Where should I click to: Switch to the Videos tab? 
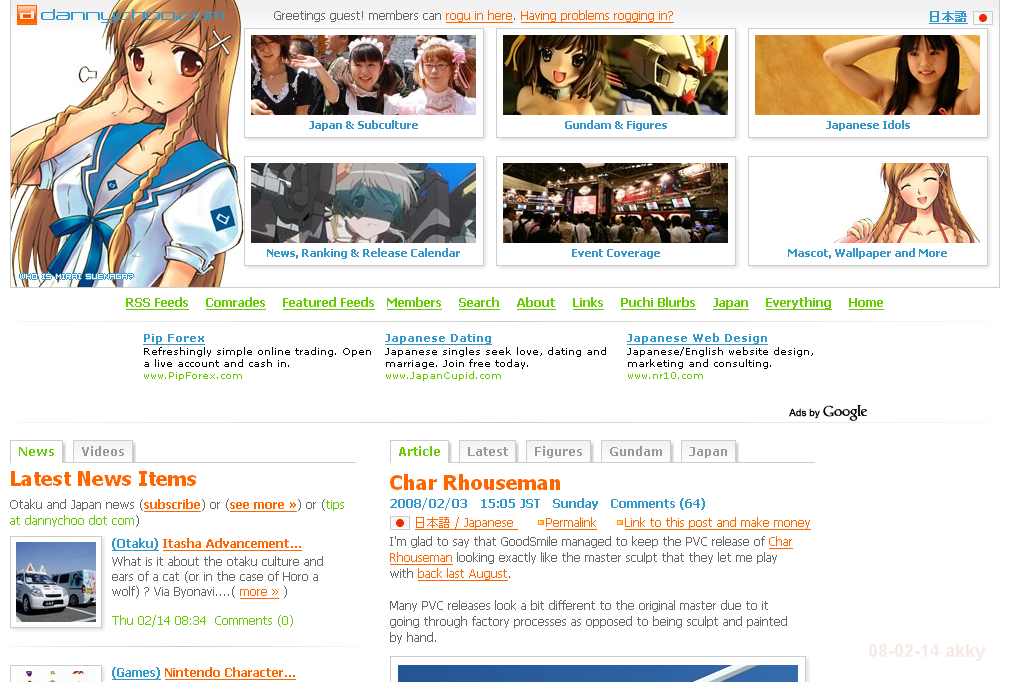point(103,452)
